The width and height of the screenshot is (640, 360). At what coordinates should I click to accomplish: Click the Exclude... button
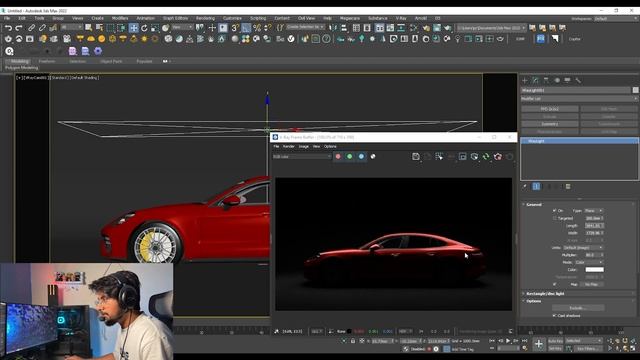[x=578, y=308]
